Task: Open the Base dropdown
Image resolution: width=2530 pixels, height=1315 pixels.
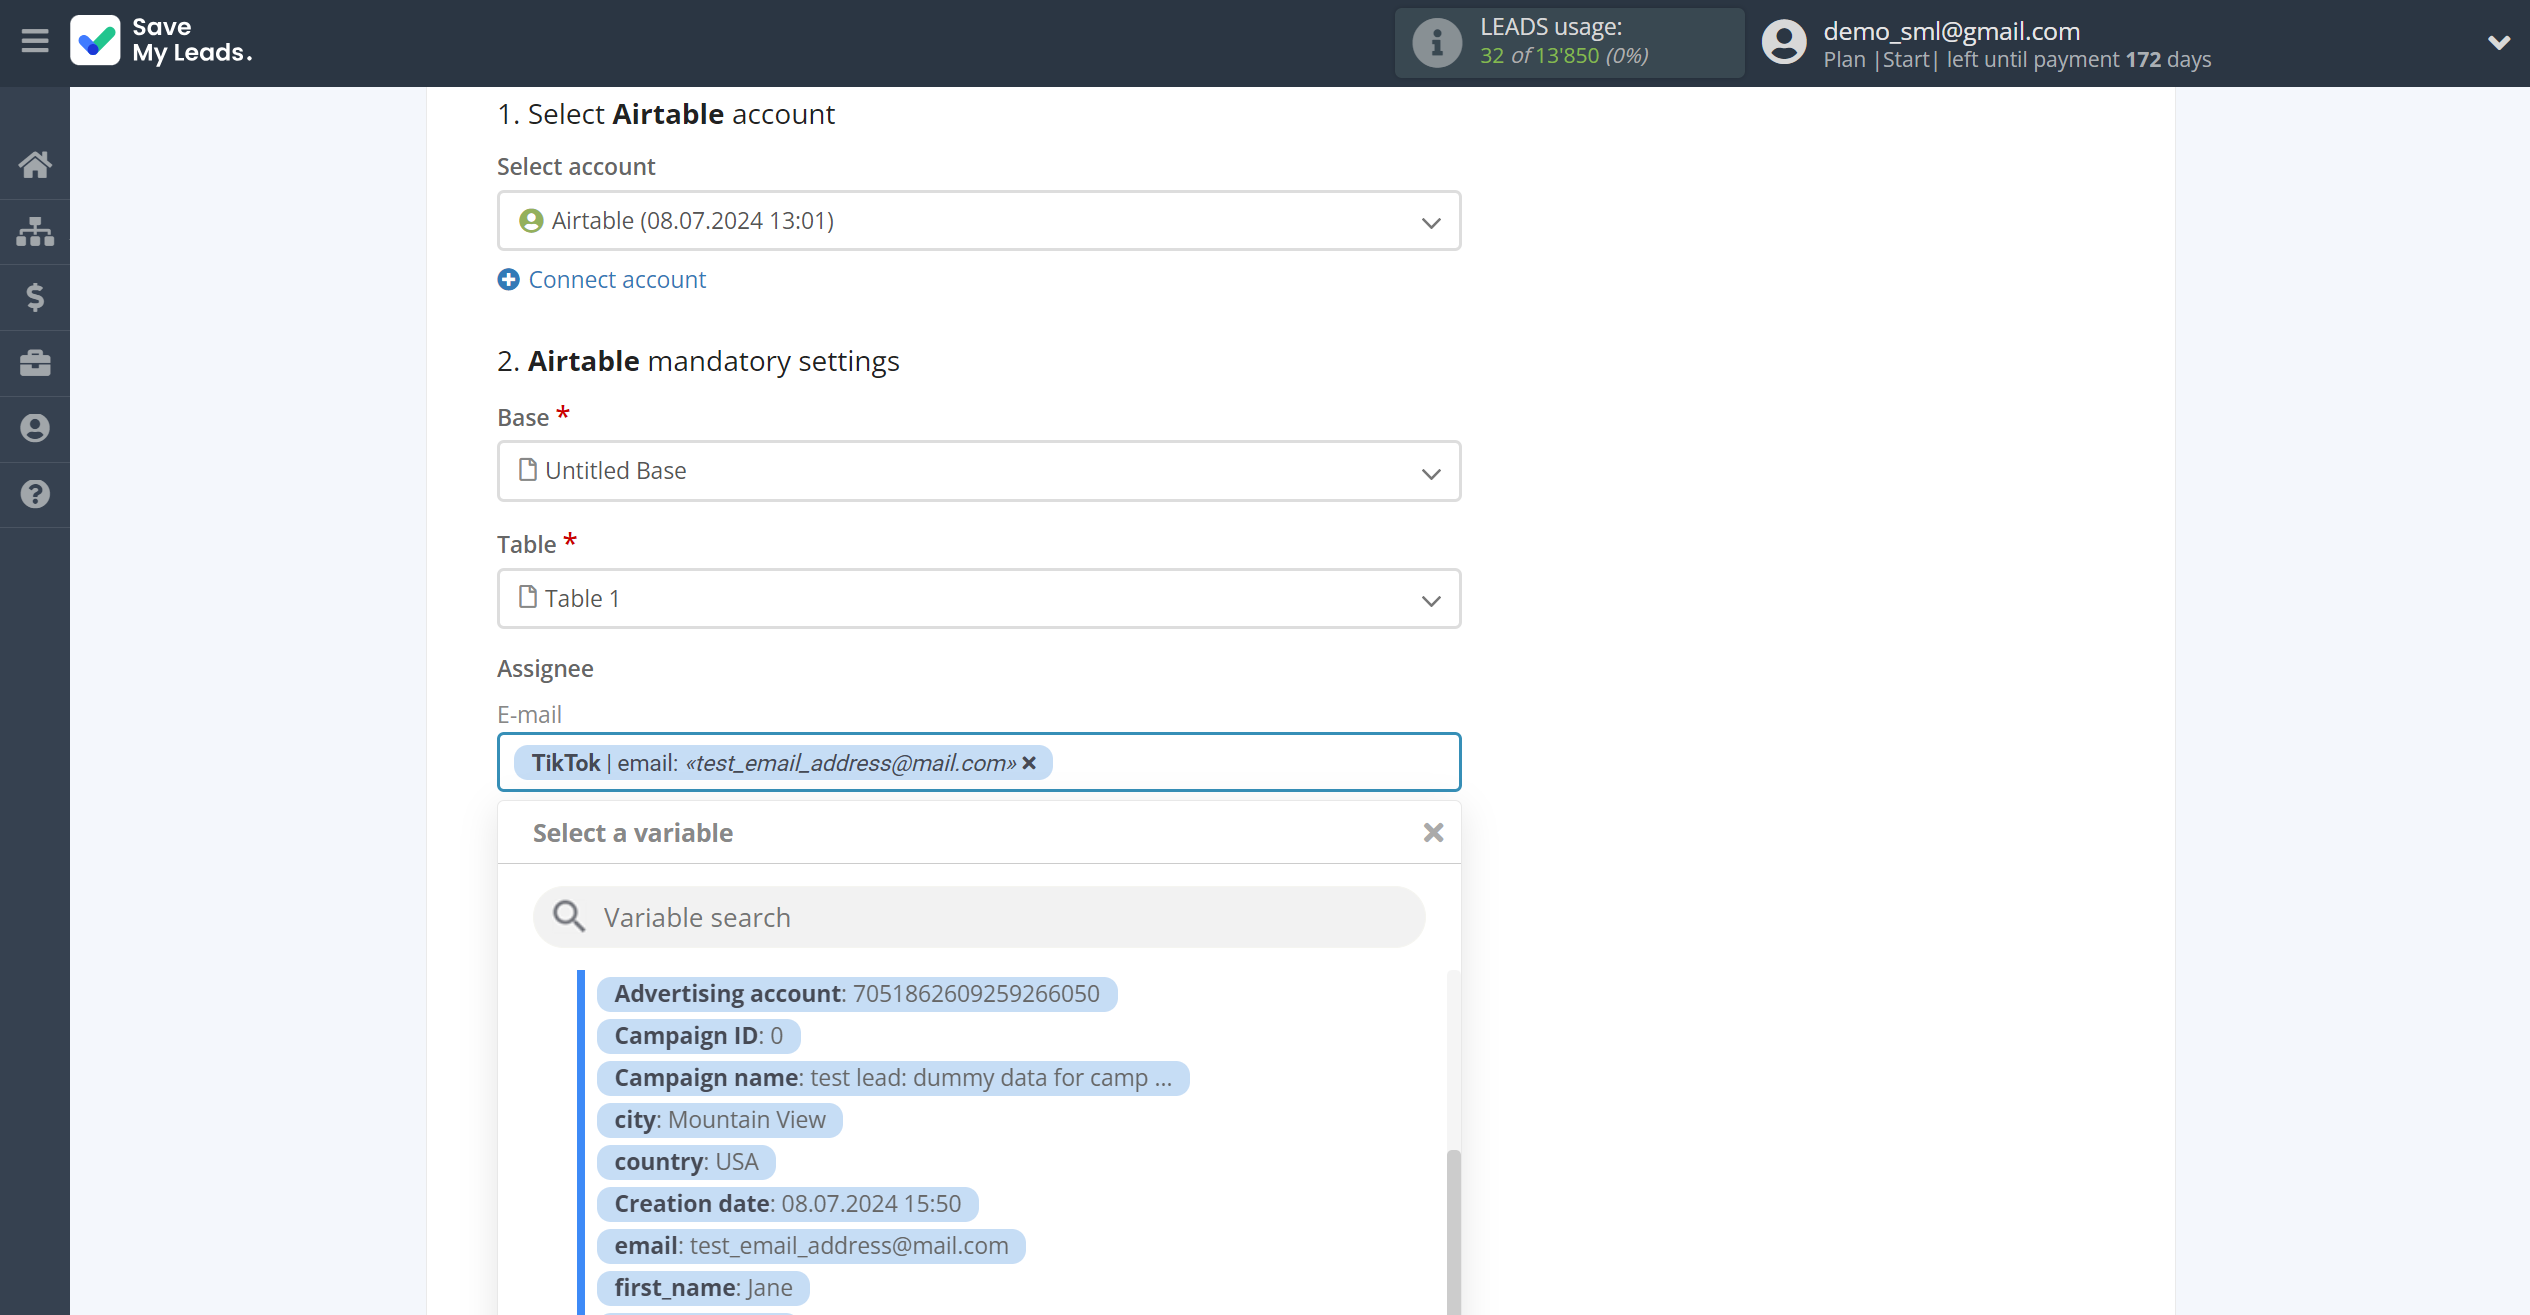Action: 979,471
